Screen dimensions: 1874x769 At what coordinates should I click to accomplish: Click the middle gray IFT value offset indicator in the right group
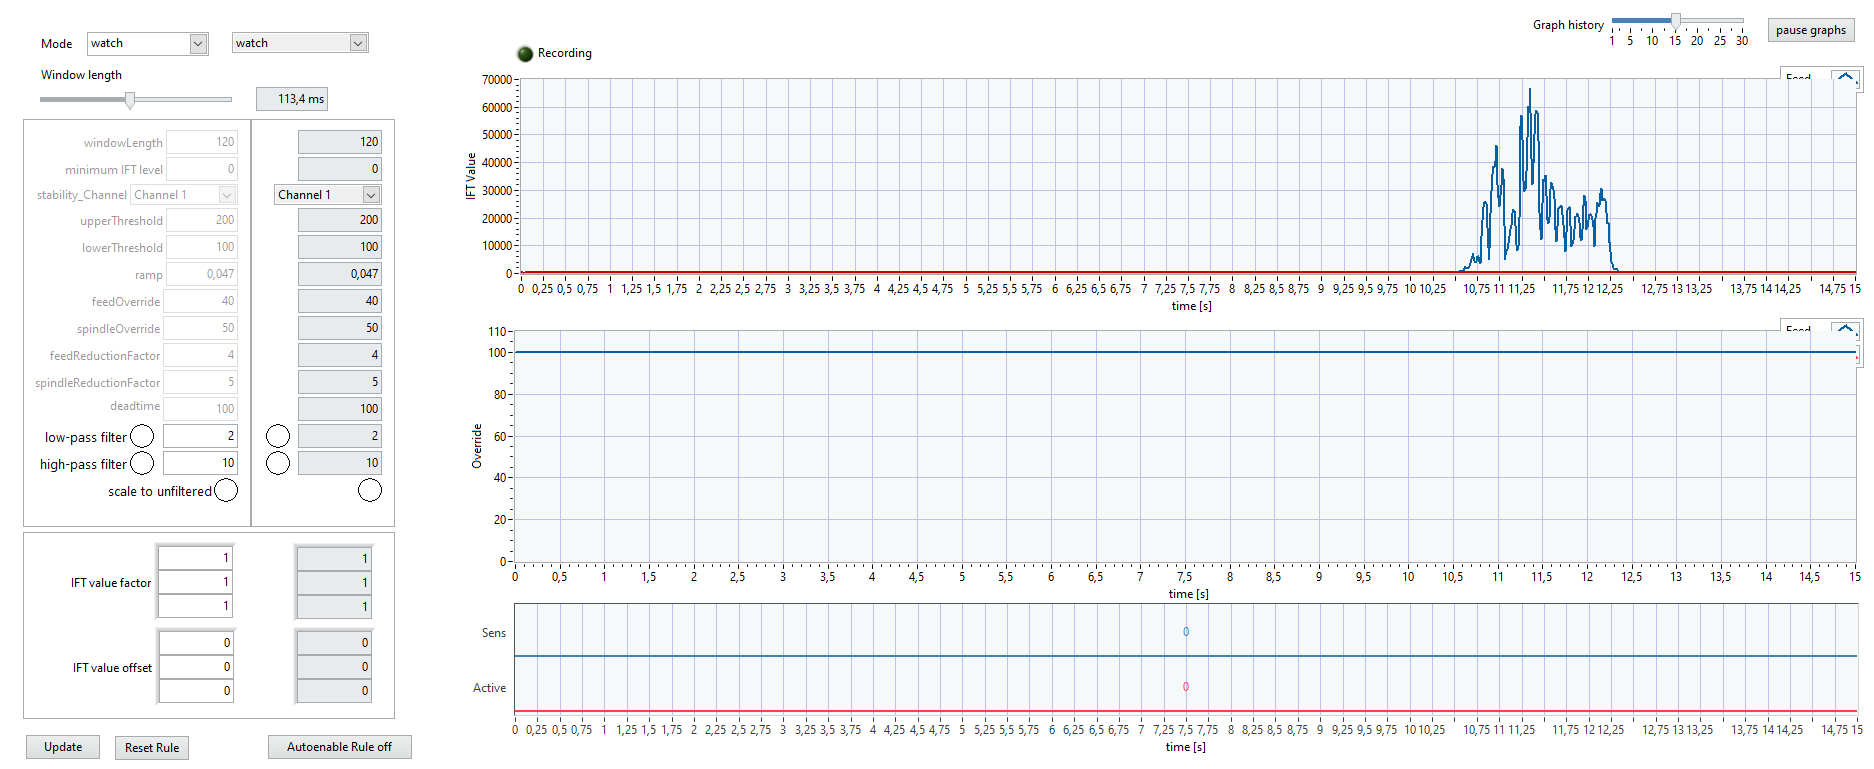point(335,667)
